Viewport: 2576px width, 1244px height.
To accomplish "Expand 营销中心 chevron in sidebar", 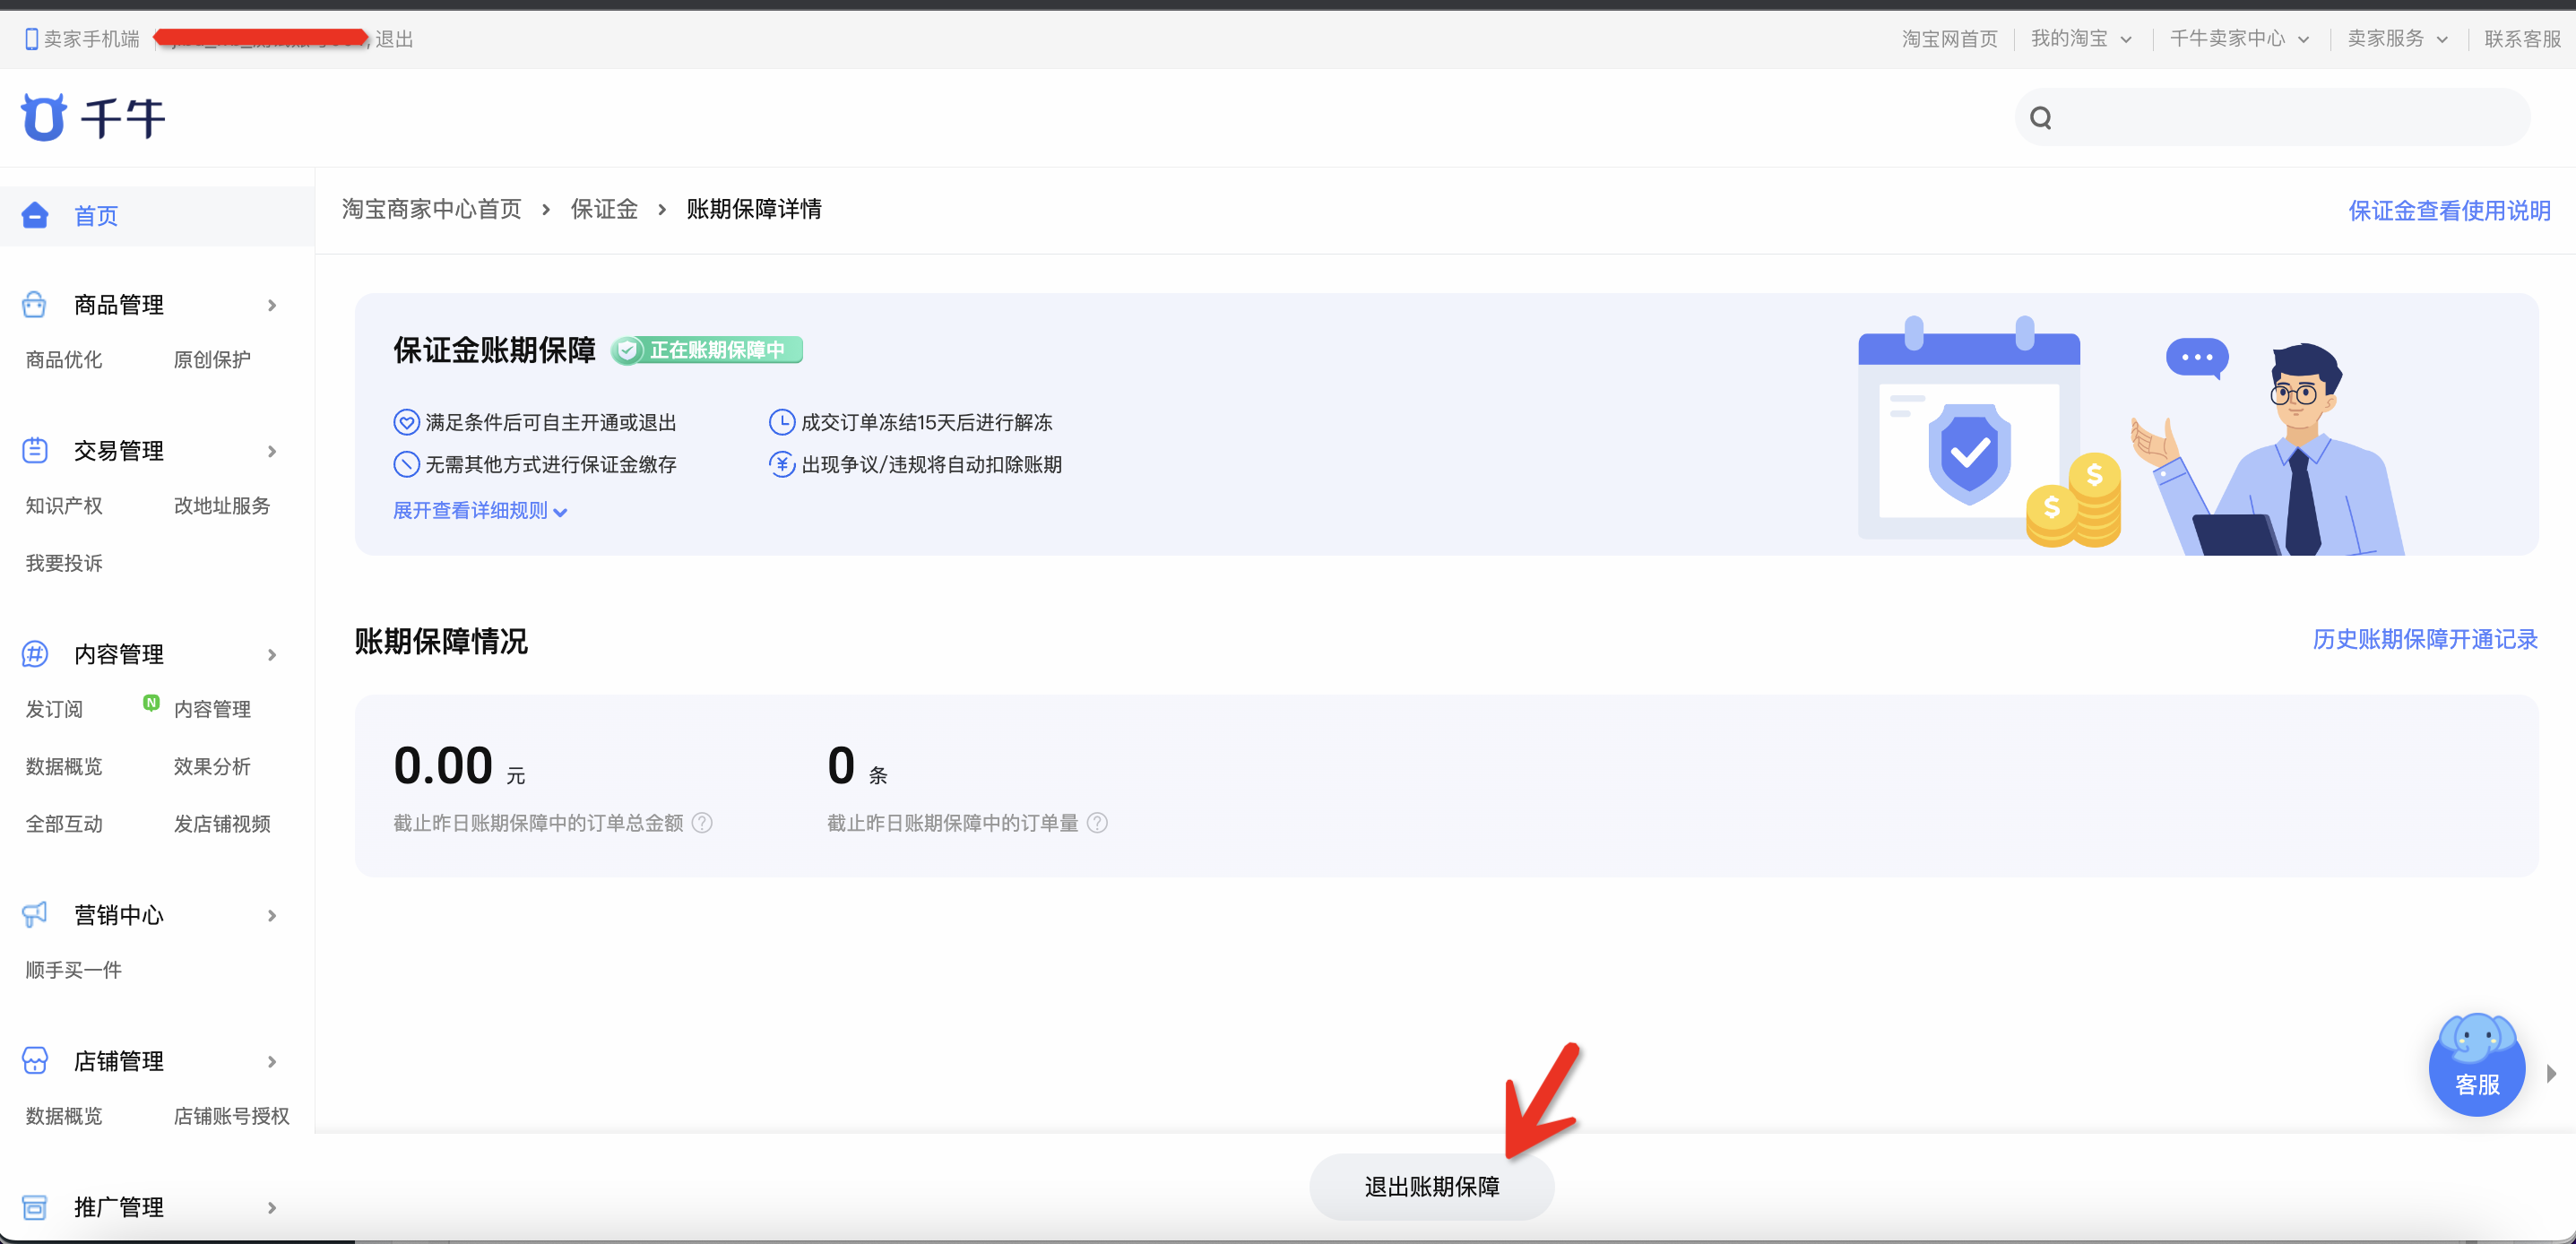I will 271,915.
